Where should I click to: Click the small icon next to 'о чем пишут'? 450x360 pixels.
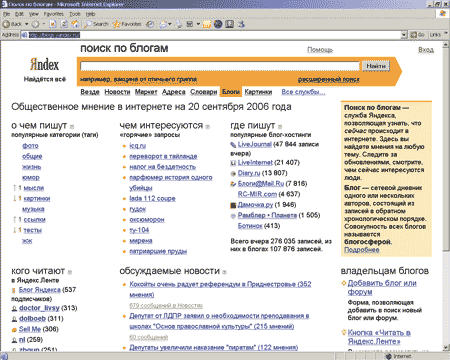pos(72,127)
